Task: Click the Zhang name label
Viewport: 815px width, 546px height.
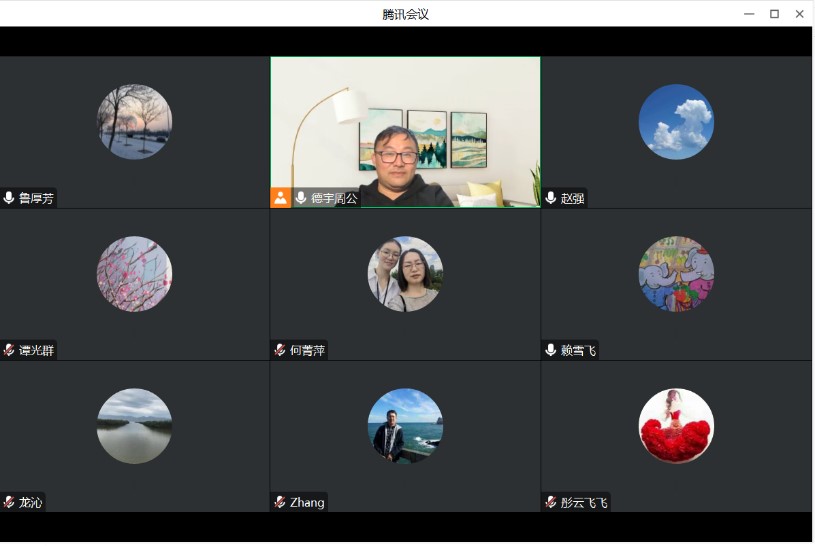Action: (x=307, y=502)
